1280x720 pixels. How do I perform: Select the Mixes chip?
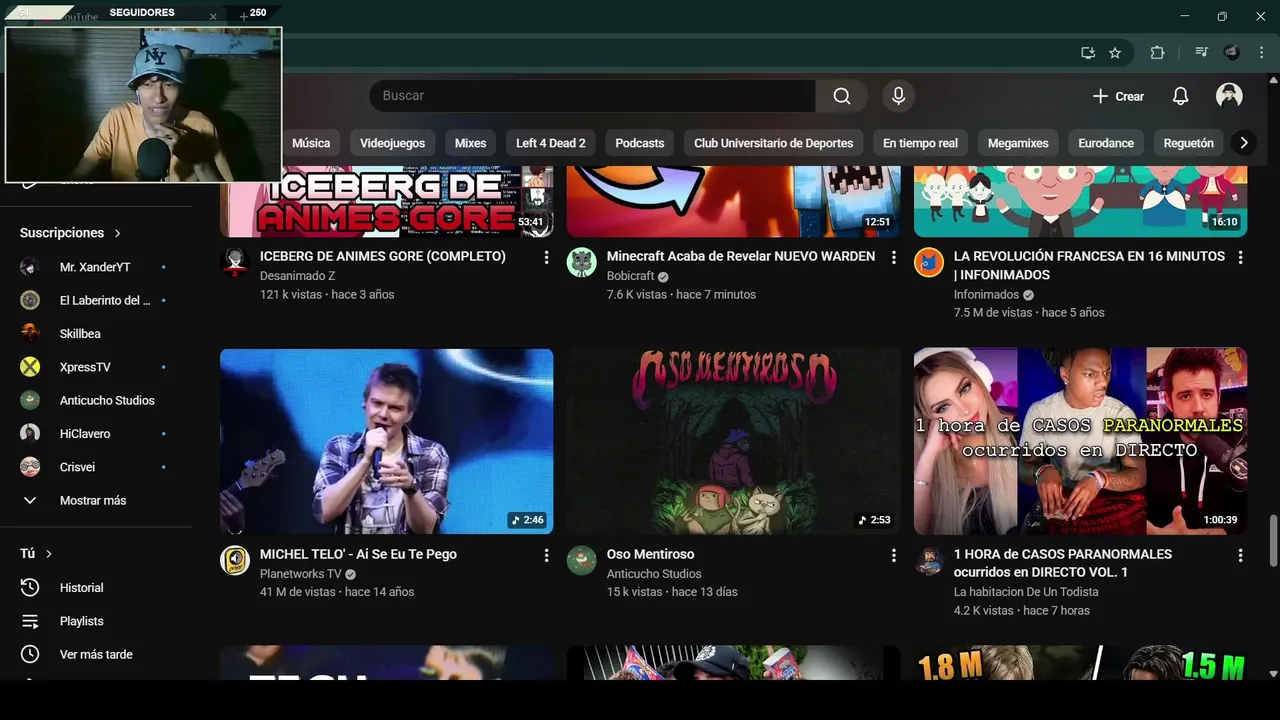pyautogui.click(x=470, y=143)
